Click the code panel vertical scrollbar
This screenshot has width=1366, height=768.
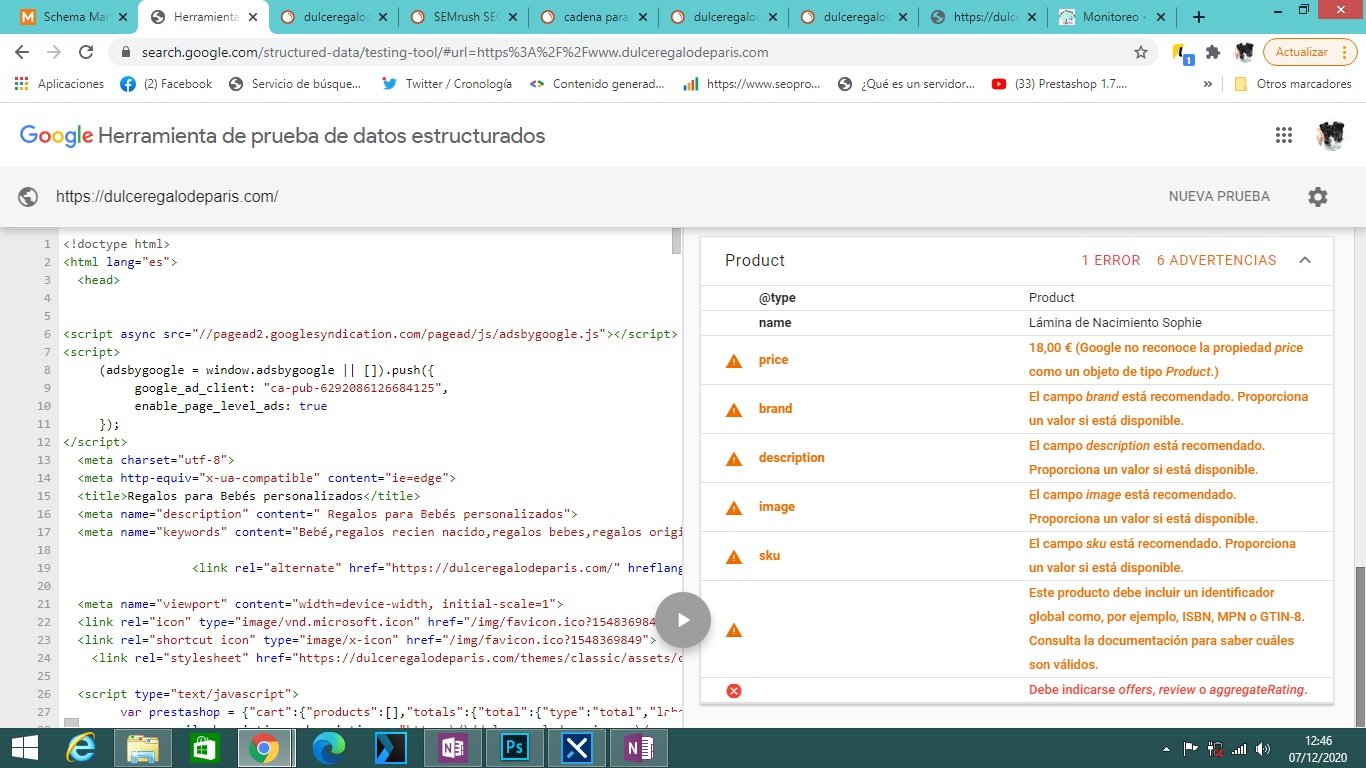tap(676, 242)
